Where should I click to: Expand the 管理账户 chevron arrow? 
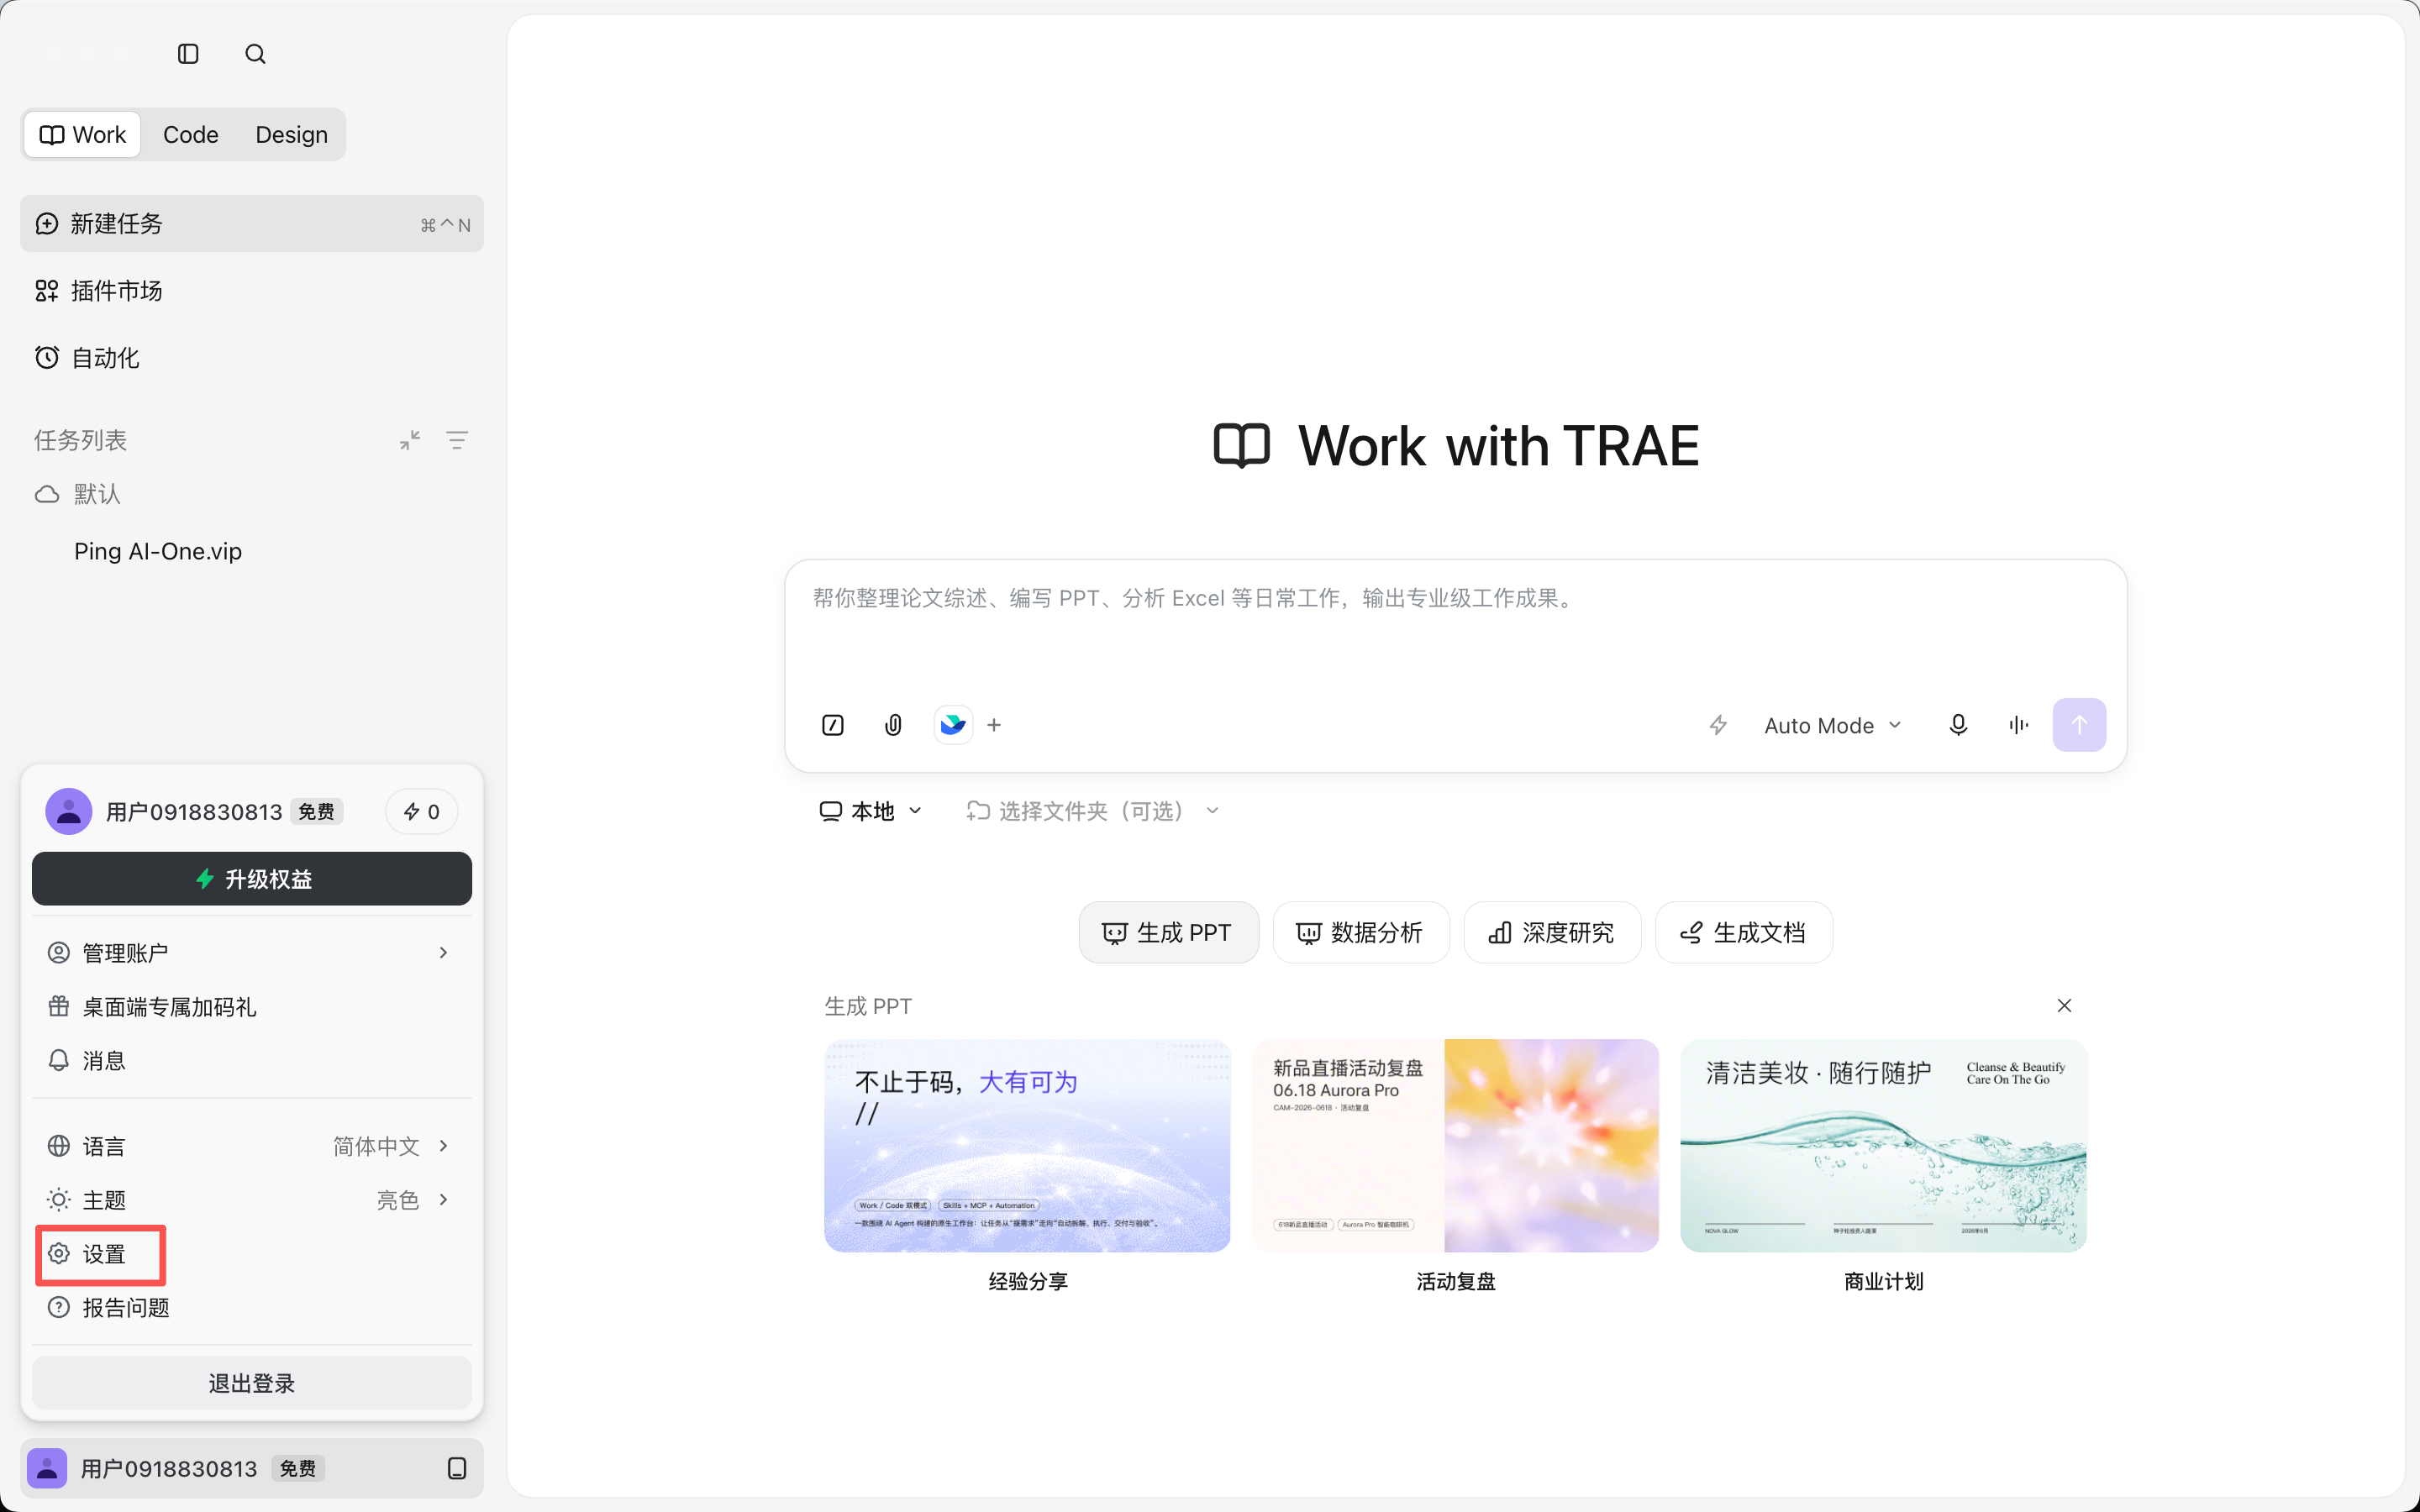pyautogui.click(x=443, y=952)
